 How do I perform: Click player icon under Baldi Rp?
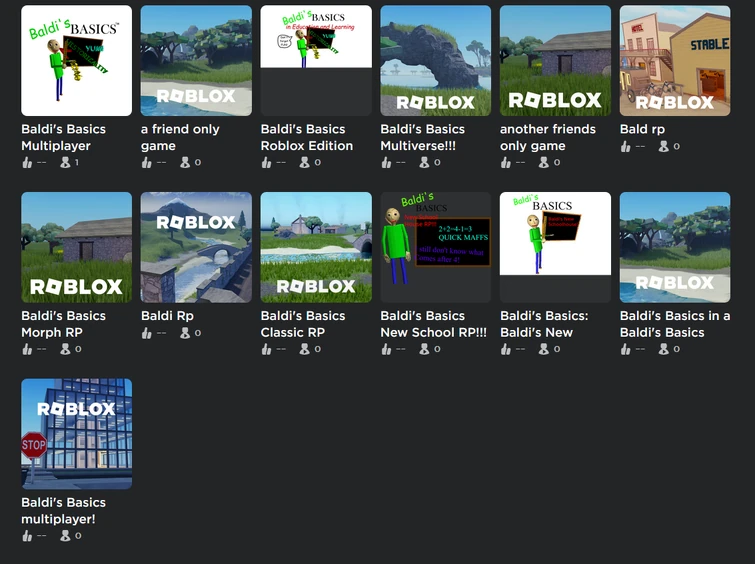pos(185,333)
